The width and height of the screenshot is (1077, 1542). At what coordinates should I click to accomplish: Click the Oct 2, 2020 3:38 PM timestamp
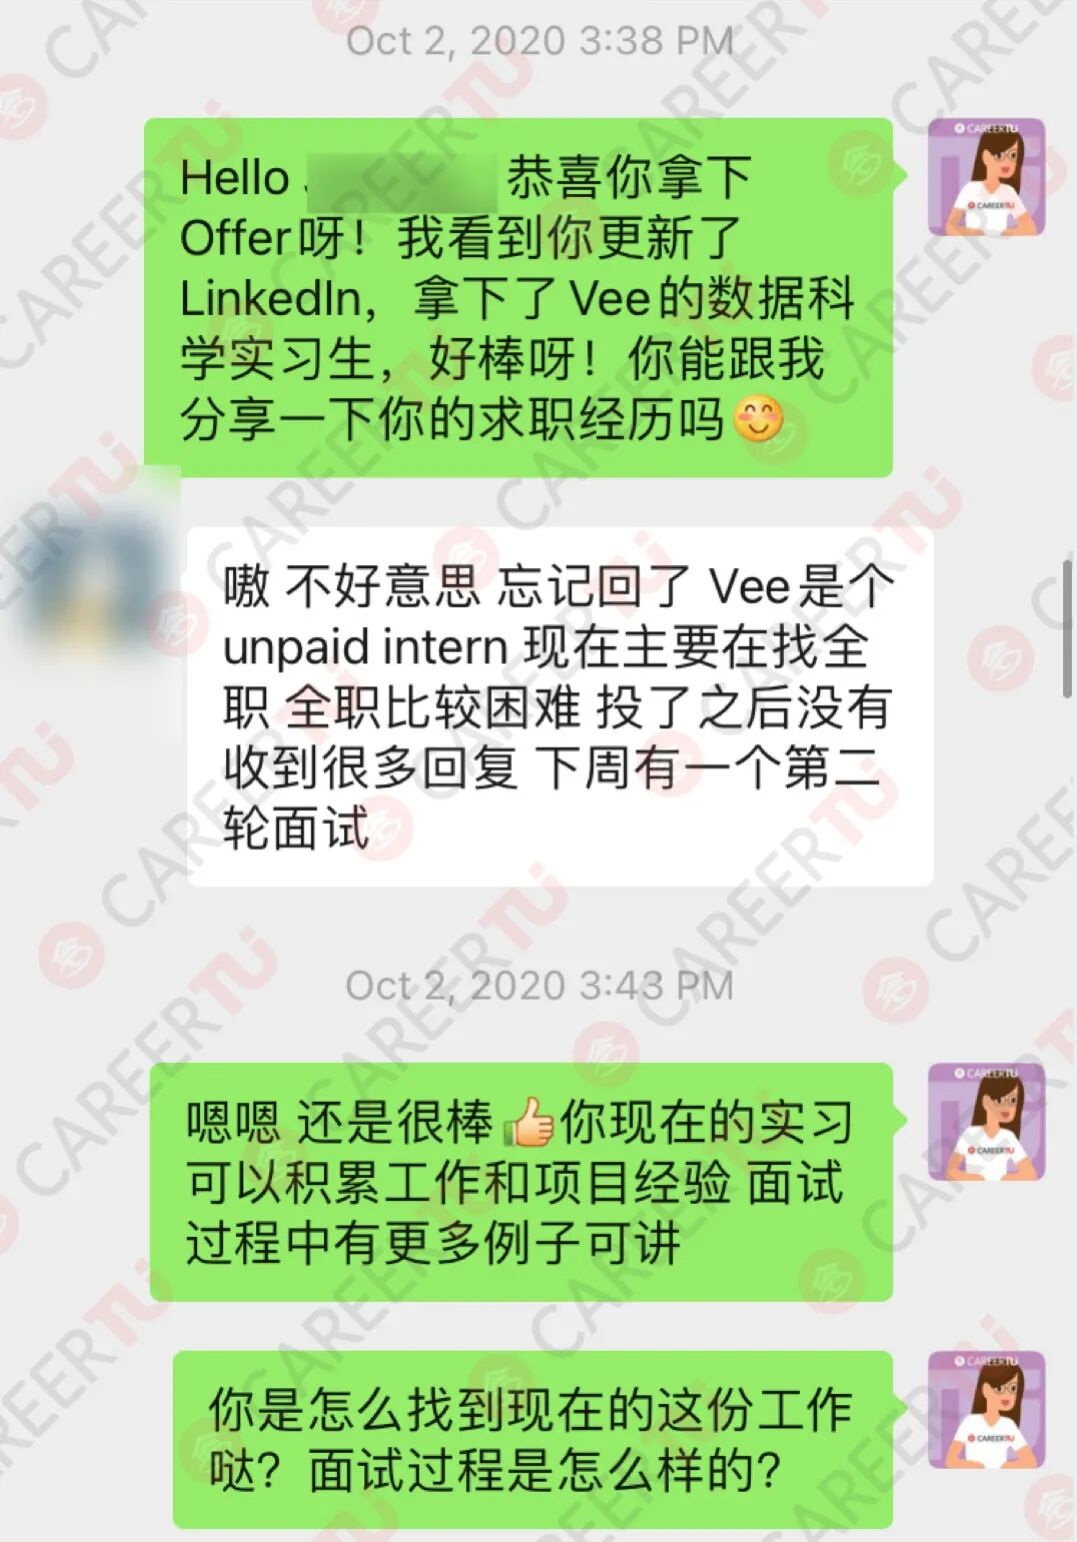tap(539, 40)
